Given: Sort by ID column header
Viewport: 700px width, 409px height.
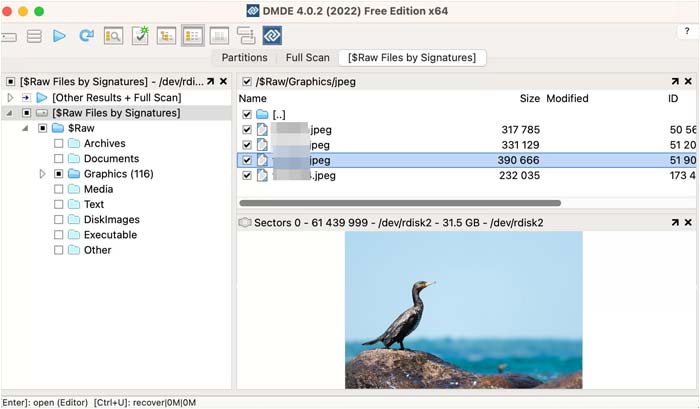Looking at the screenshot, I should coord(673,98).
